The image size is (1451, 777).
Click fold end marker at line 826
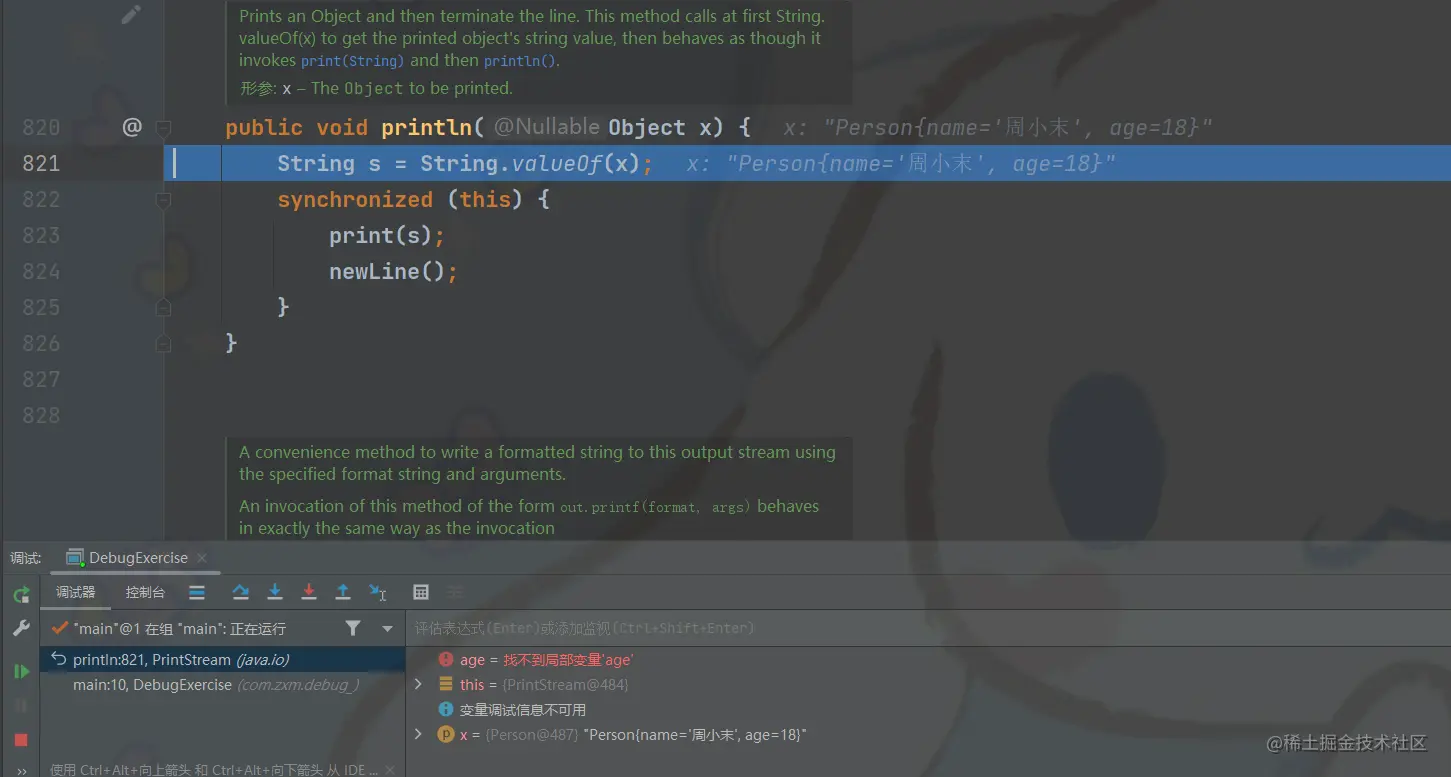(163, 343)
